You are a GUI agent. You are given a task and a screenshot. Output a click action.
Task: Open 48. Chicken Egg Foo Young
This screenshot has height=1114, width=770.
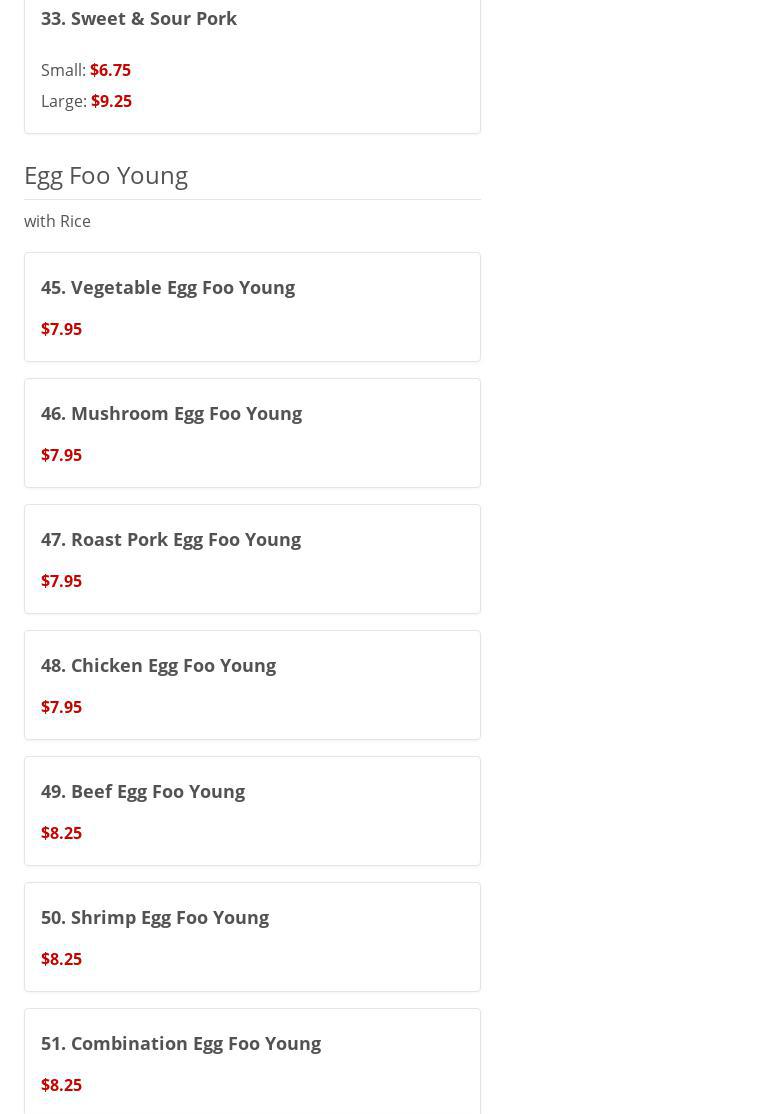pos(158,665)
